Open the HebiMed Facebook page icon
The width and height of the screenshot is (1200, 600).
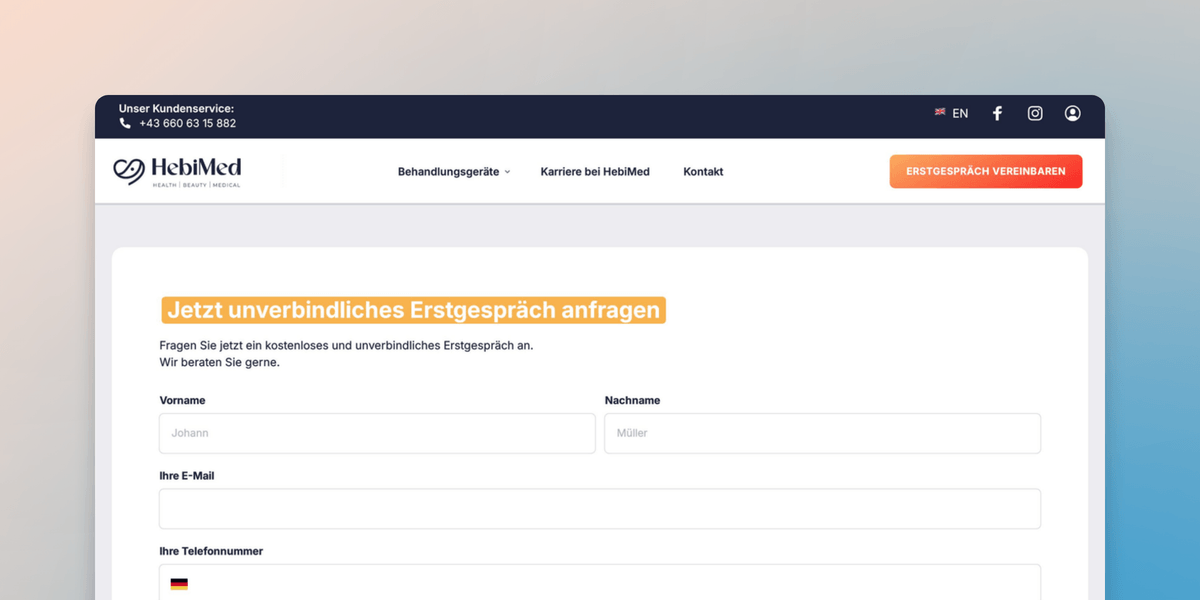click(997, 113)
